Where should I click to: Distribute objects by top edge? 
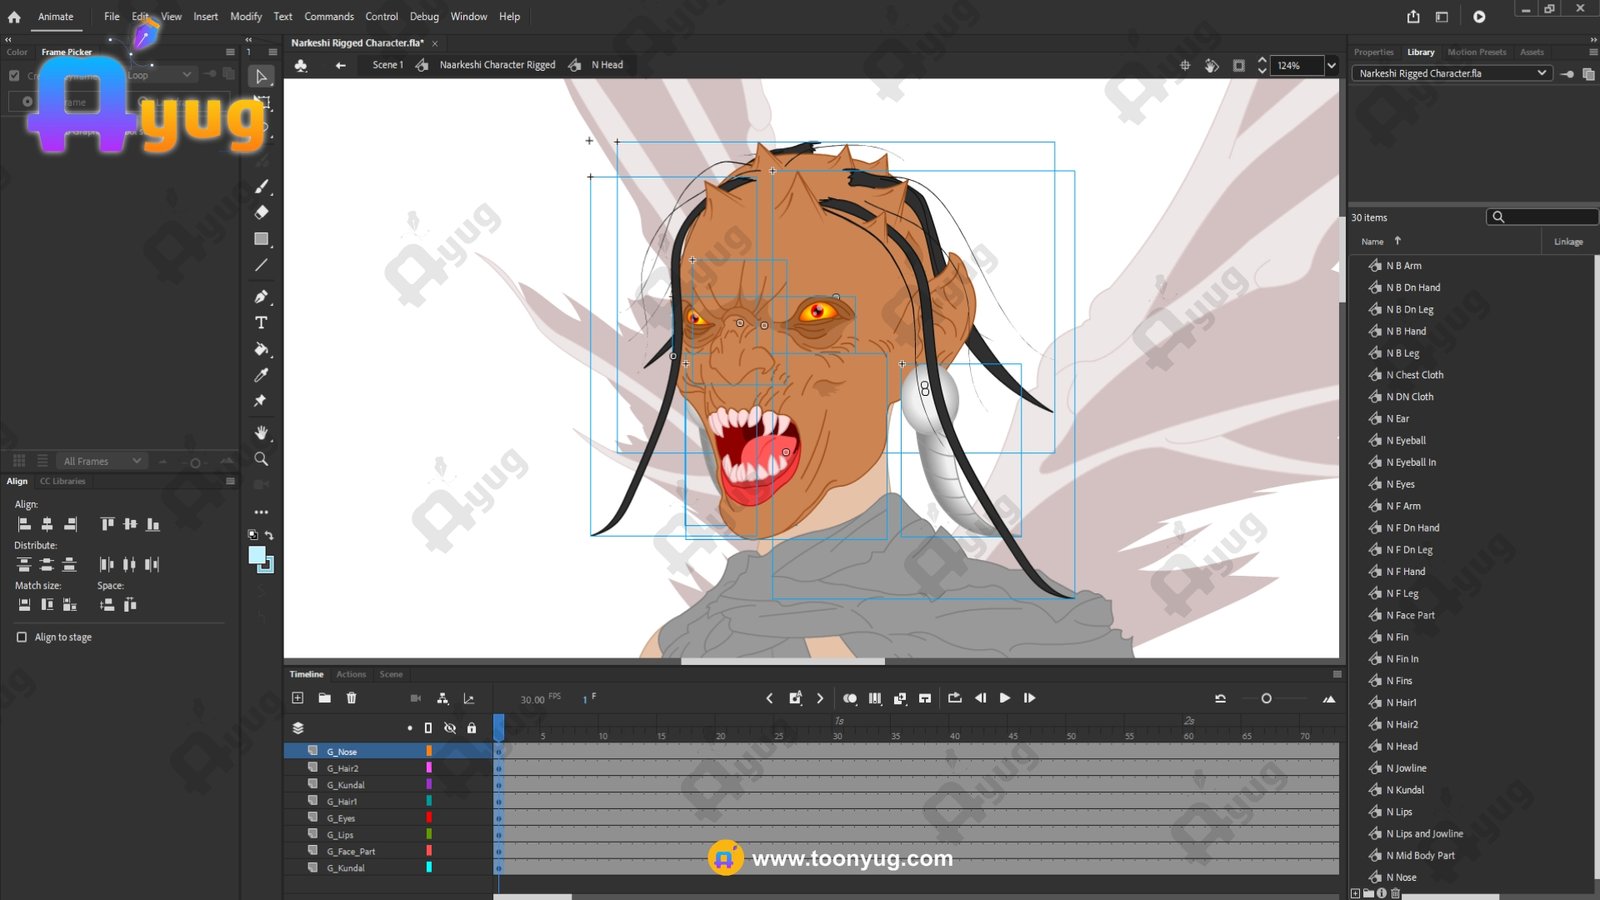tap(24, 564)
